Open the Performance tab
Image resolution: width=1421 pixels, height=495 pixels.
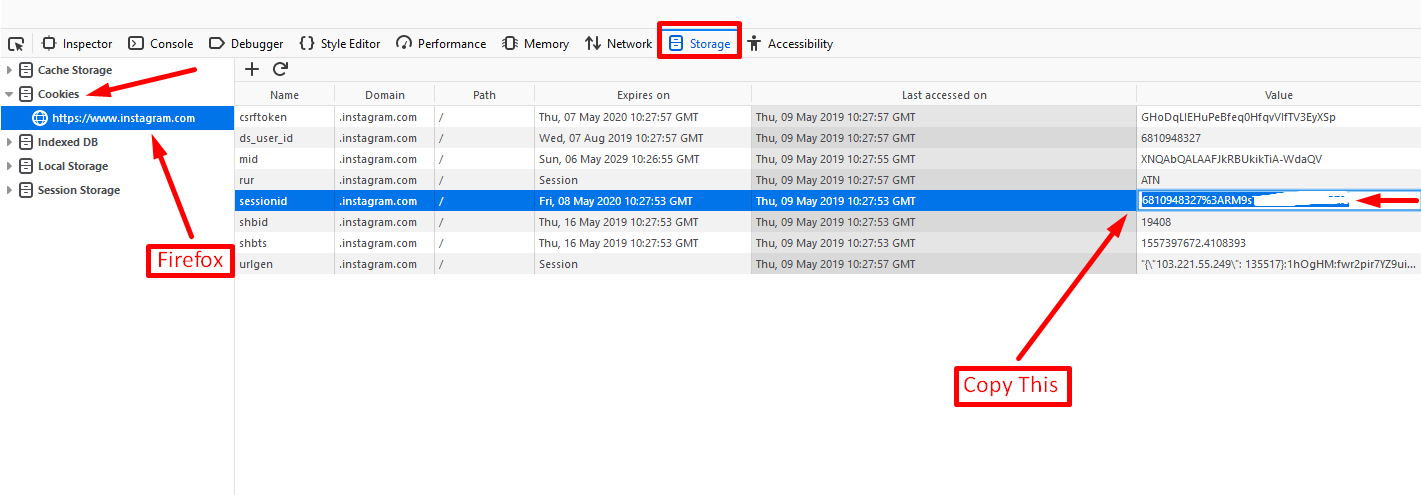tap(441, 44)
